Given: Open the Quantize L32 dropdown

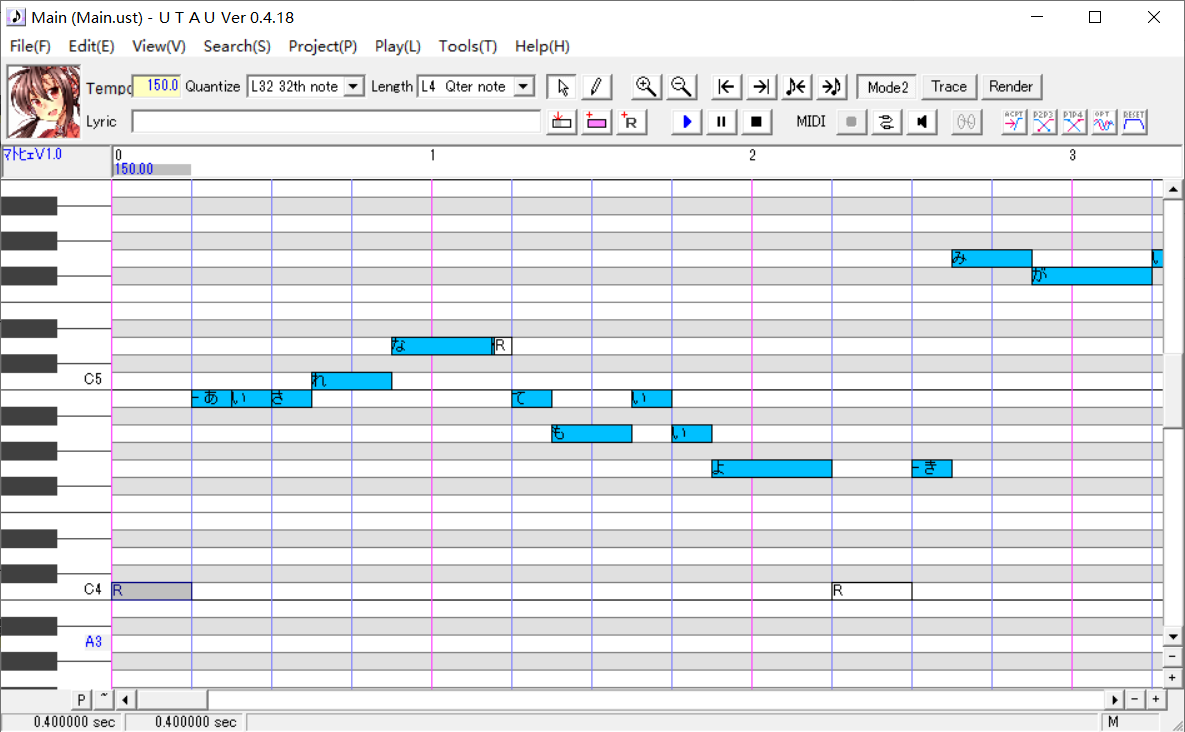Looking at the screenshot, I should [x=353, y=87].
